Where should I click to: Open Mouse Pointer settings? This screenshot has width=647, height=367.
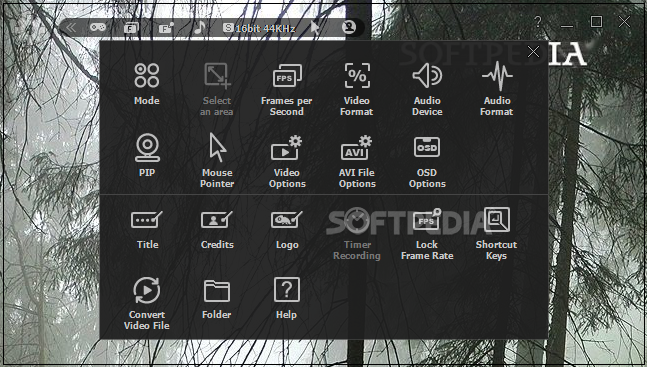217,161
